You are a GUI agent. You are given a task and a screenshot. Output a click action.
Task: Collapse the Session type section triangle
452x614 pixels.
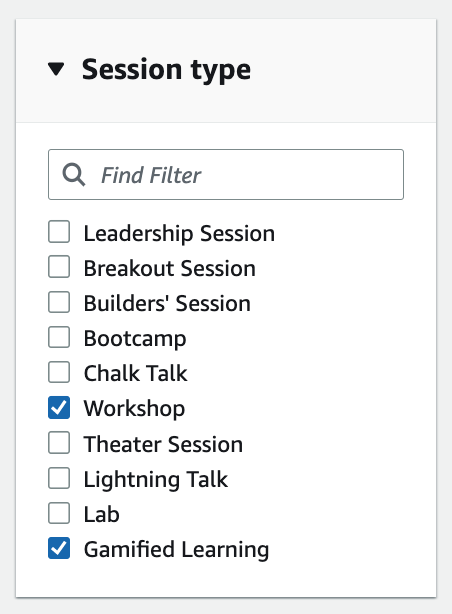(56, 69)
